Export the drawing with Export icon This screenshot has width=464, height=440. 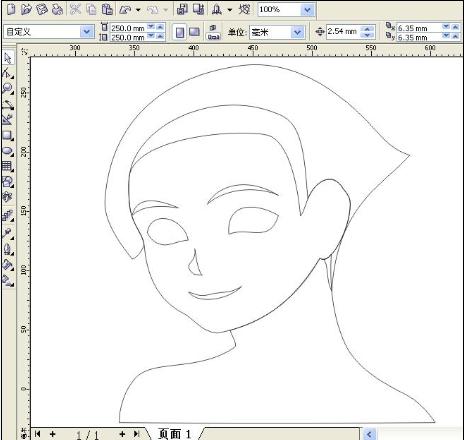coord(199,9)
